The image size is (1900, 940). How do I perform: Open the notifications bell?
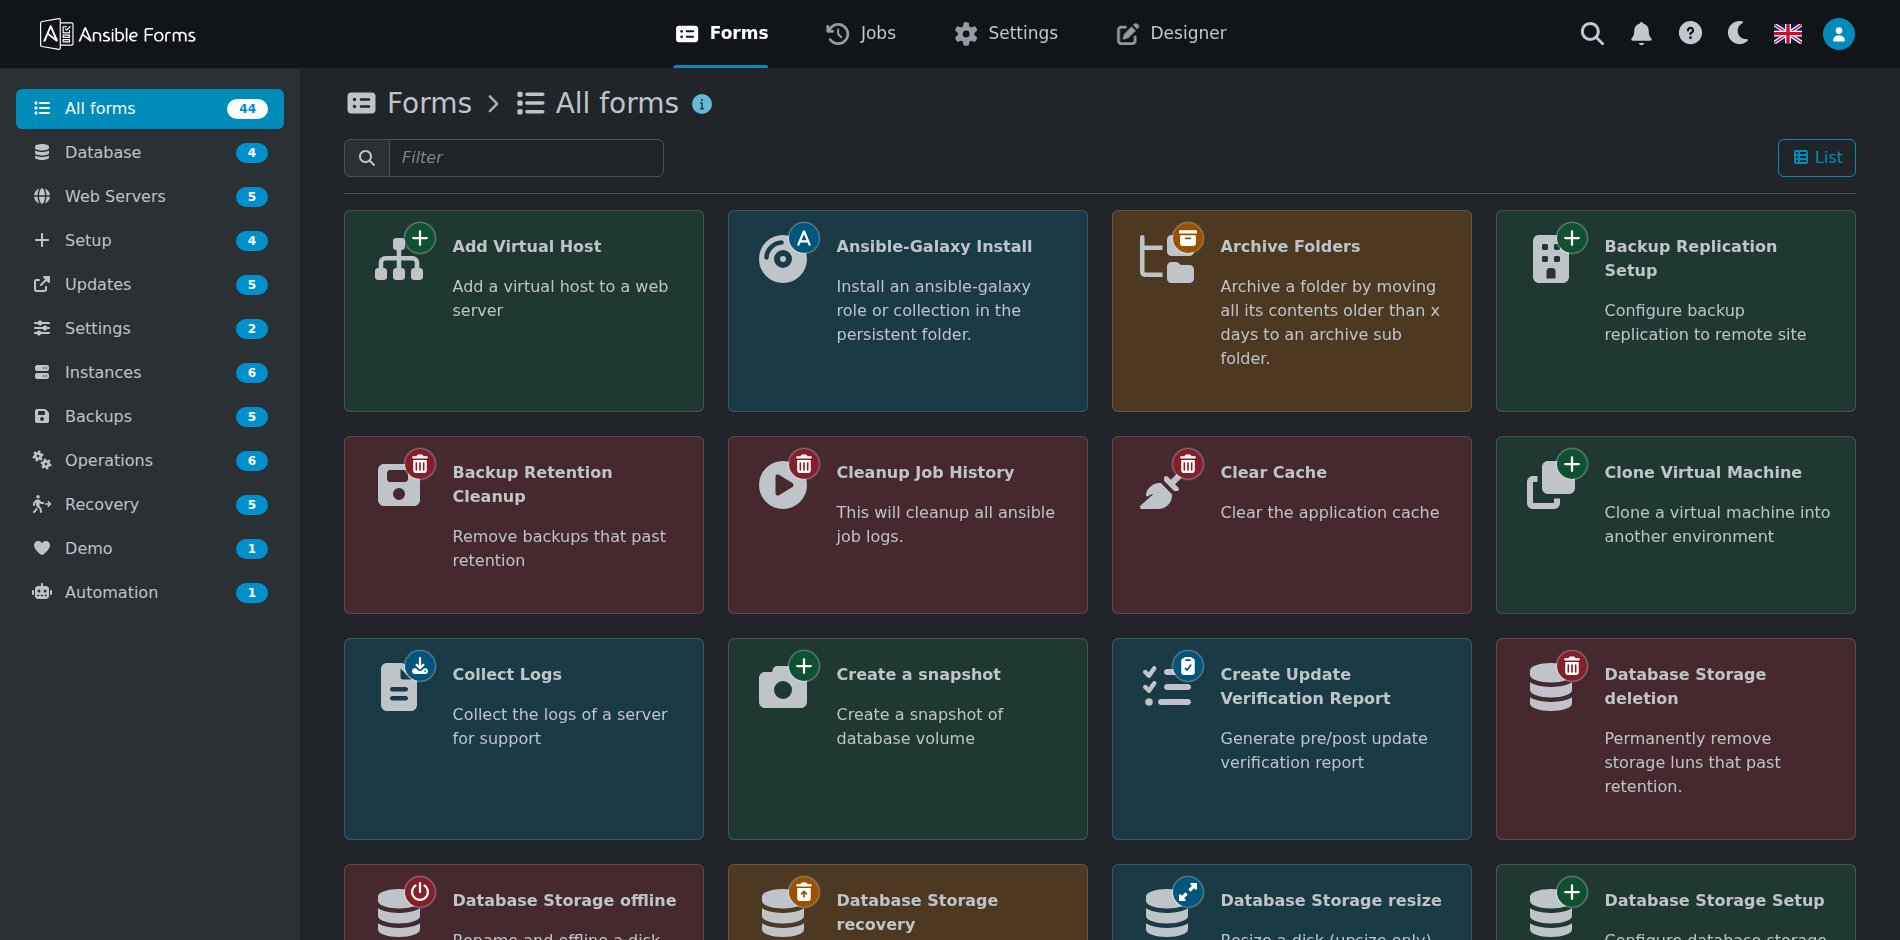[1641, 34]
